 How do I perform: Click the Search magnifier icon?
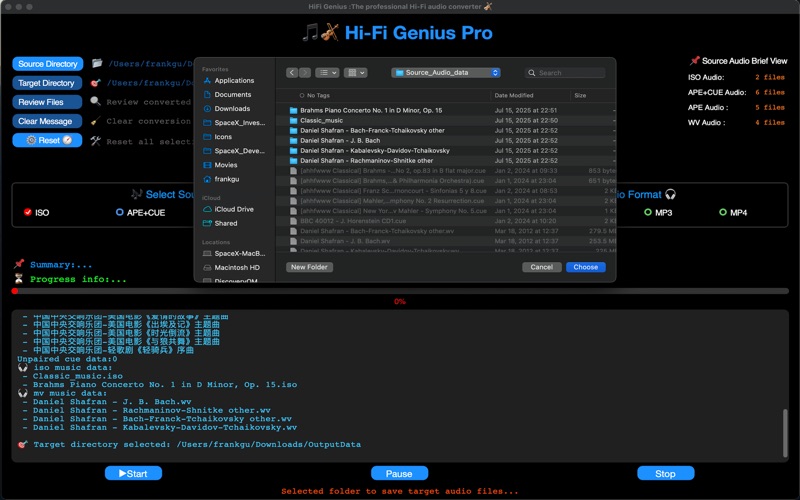pyautogui.click(x=532, y=73)
